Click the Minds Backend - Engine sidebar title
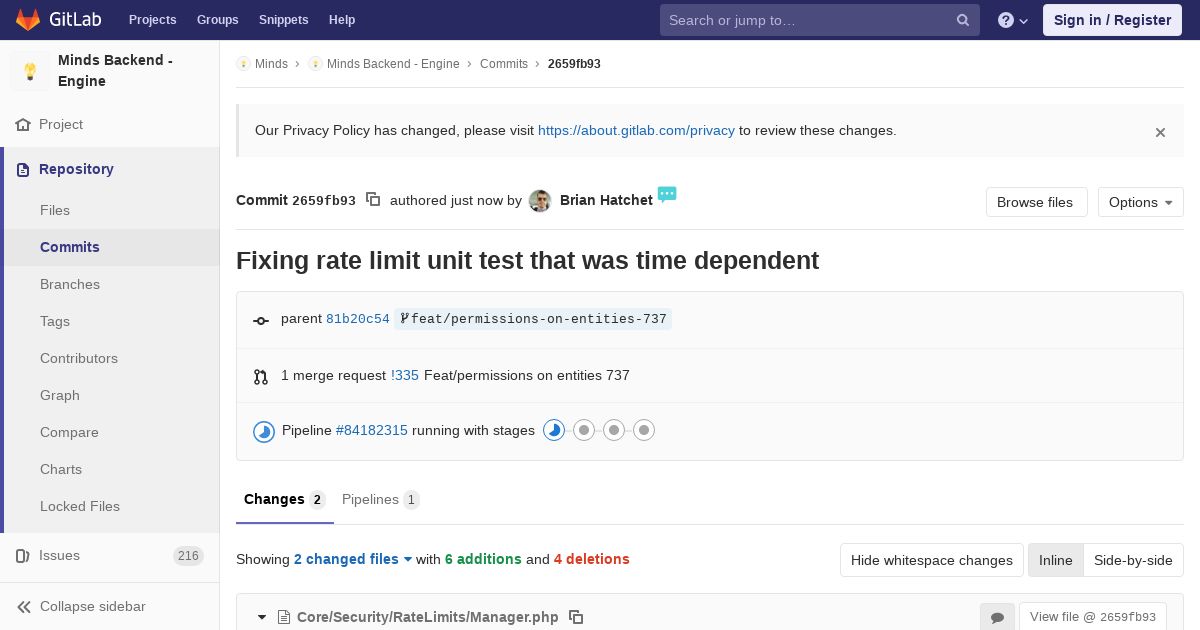This screenshot has width=1200, height=630. coord(115,71)
